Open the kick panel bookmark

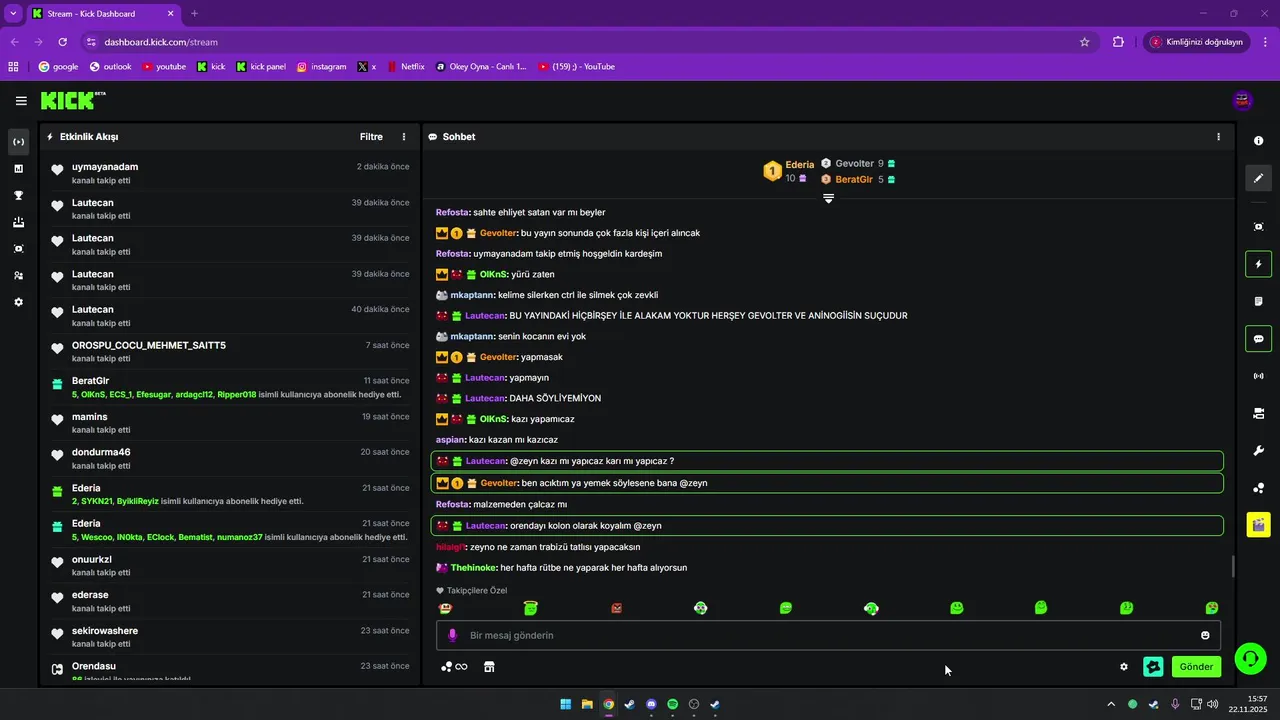(x=261, y=67)
